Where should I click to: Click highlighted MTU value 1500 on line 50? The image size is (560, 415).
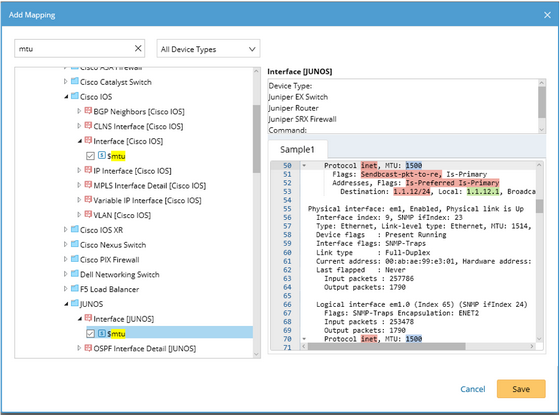(x=414, y=165)
